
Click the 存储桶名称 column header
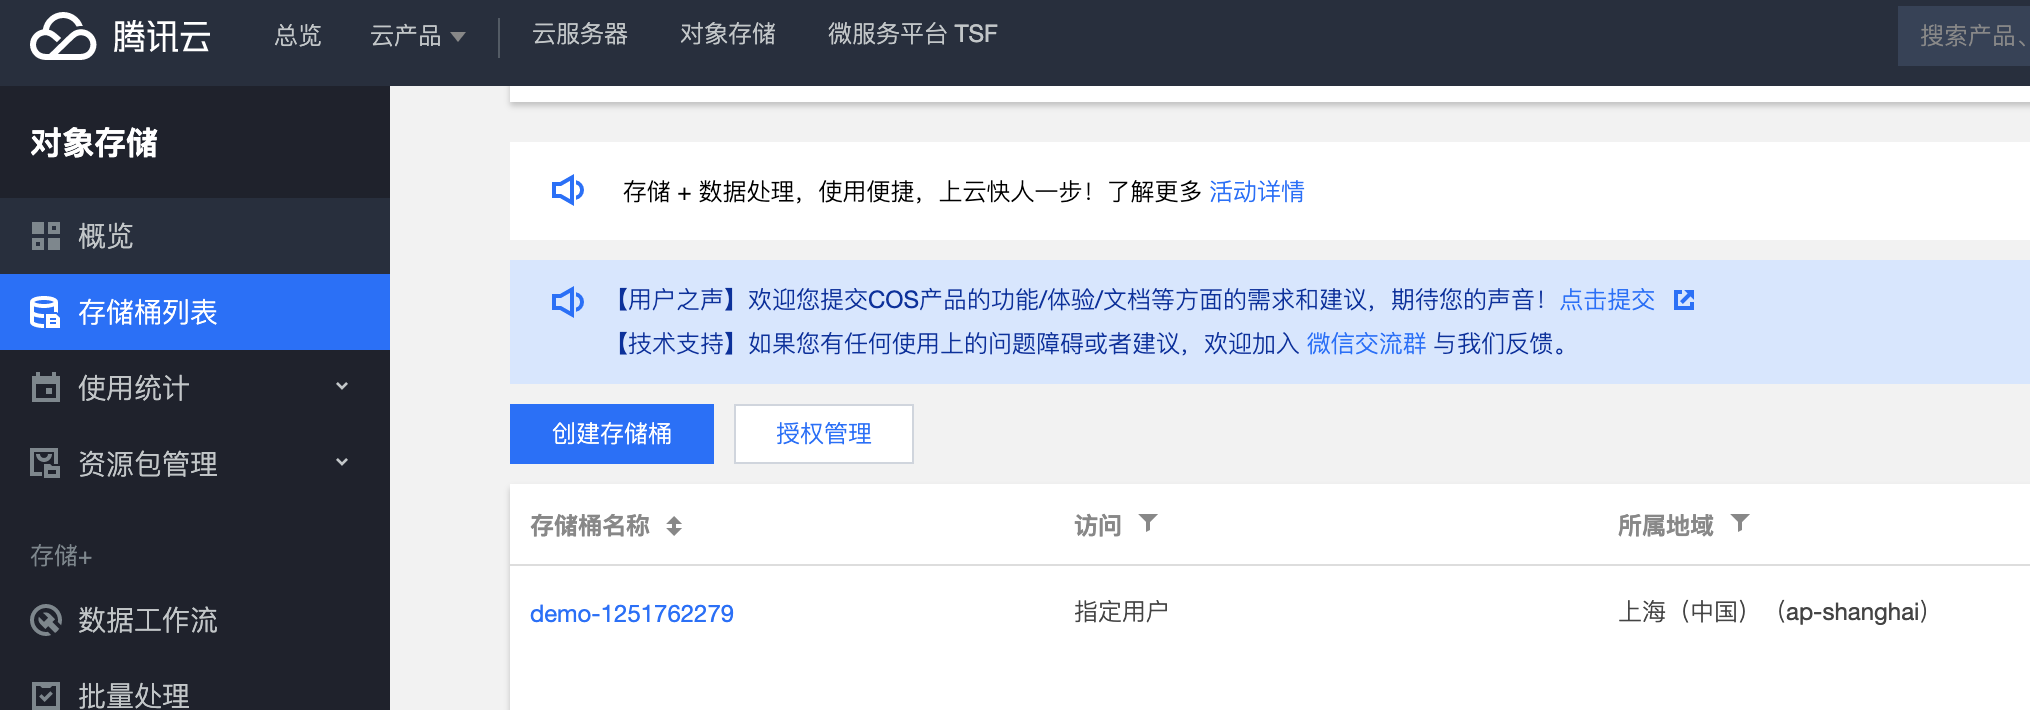point(590,526)
